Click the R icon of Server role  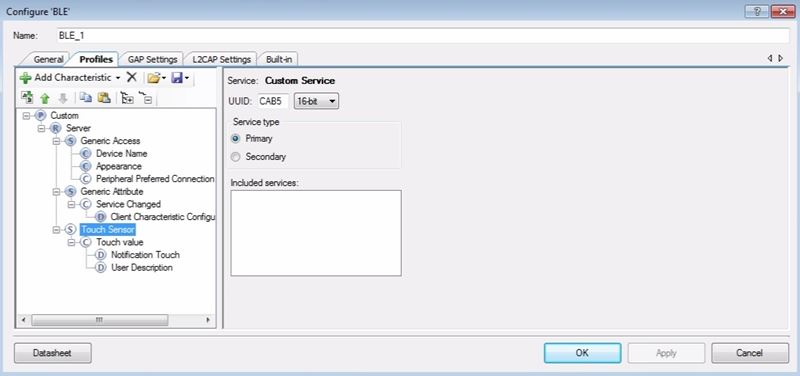(56, 128)
